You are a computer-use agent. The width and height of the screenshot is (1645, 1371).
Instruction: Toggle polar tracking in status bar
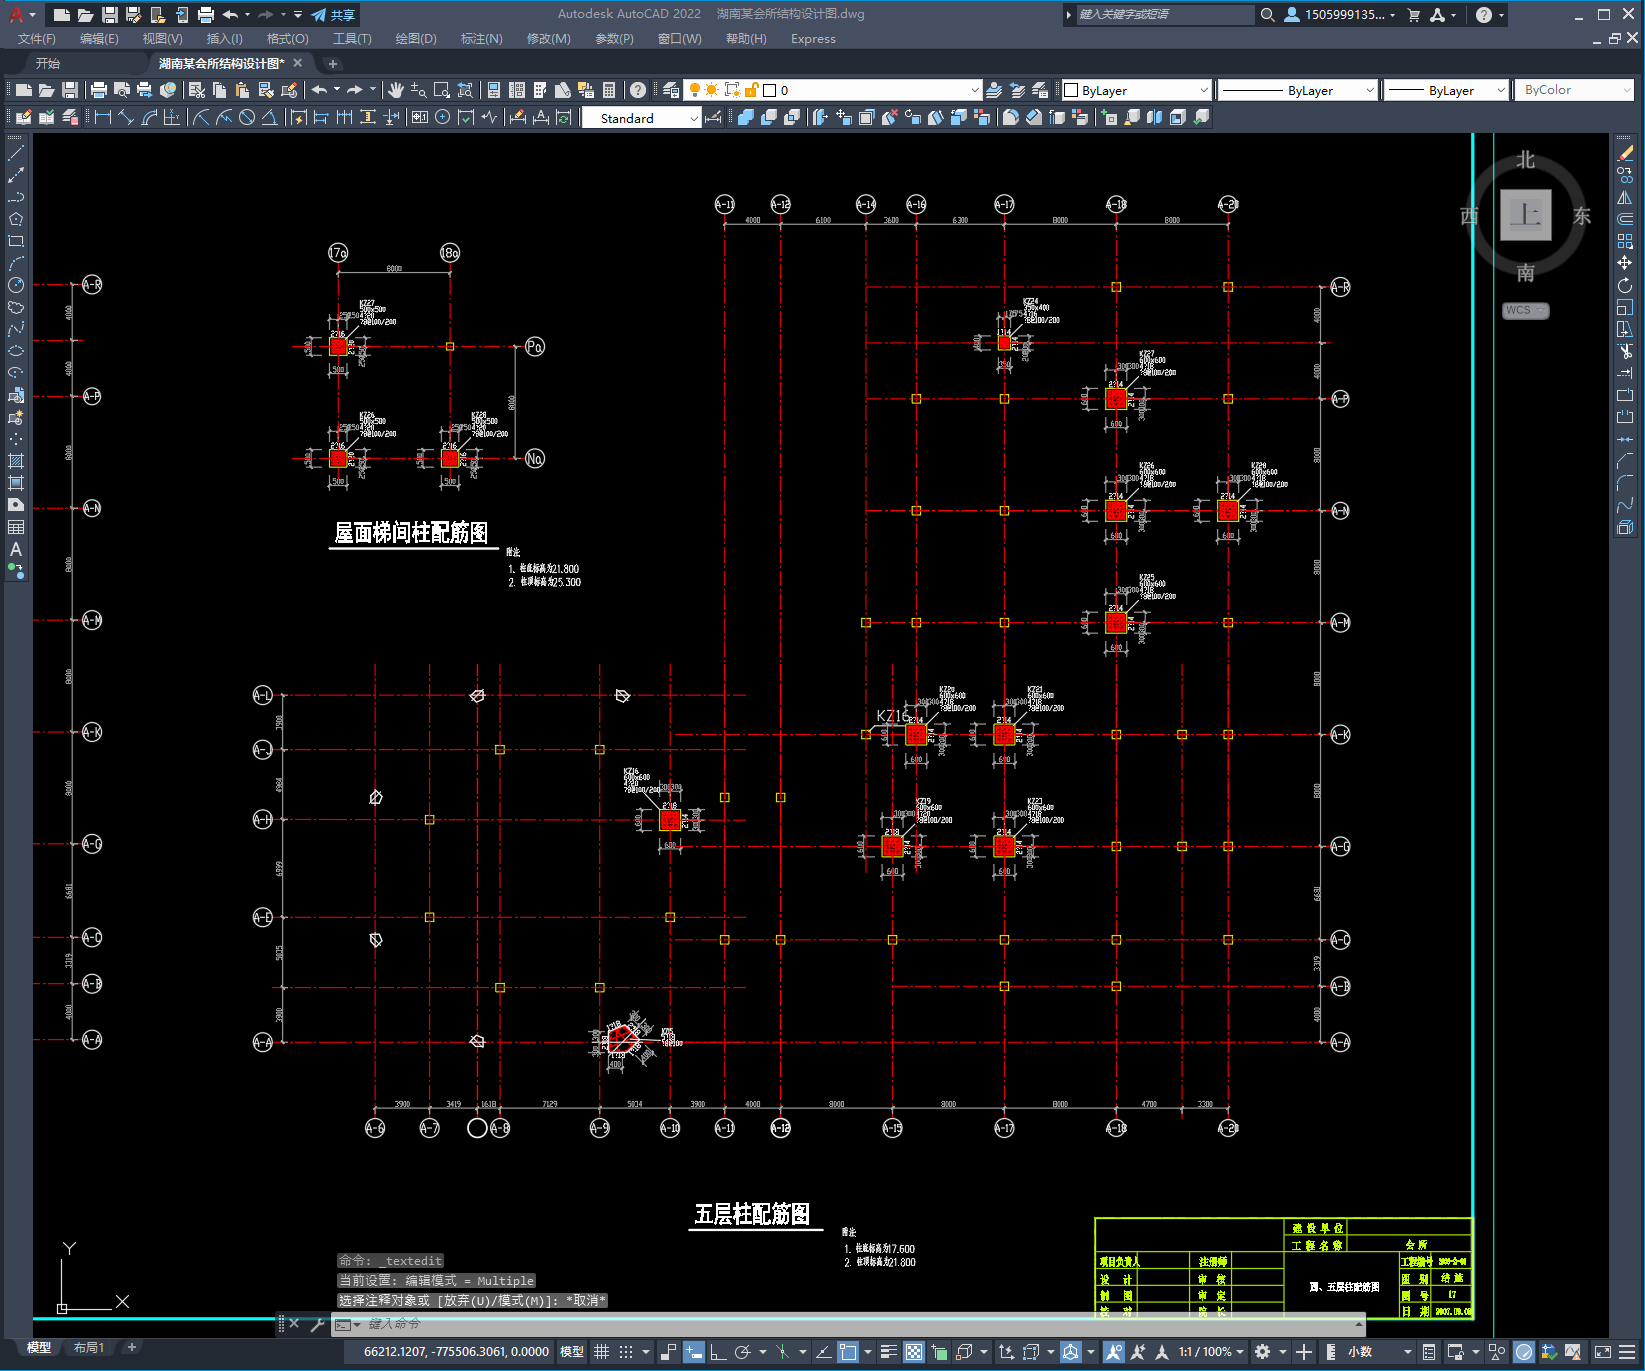coord(742,1352)
